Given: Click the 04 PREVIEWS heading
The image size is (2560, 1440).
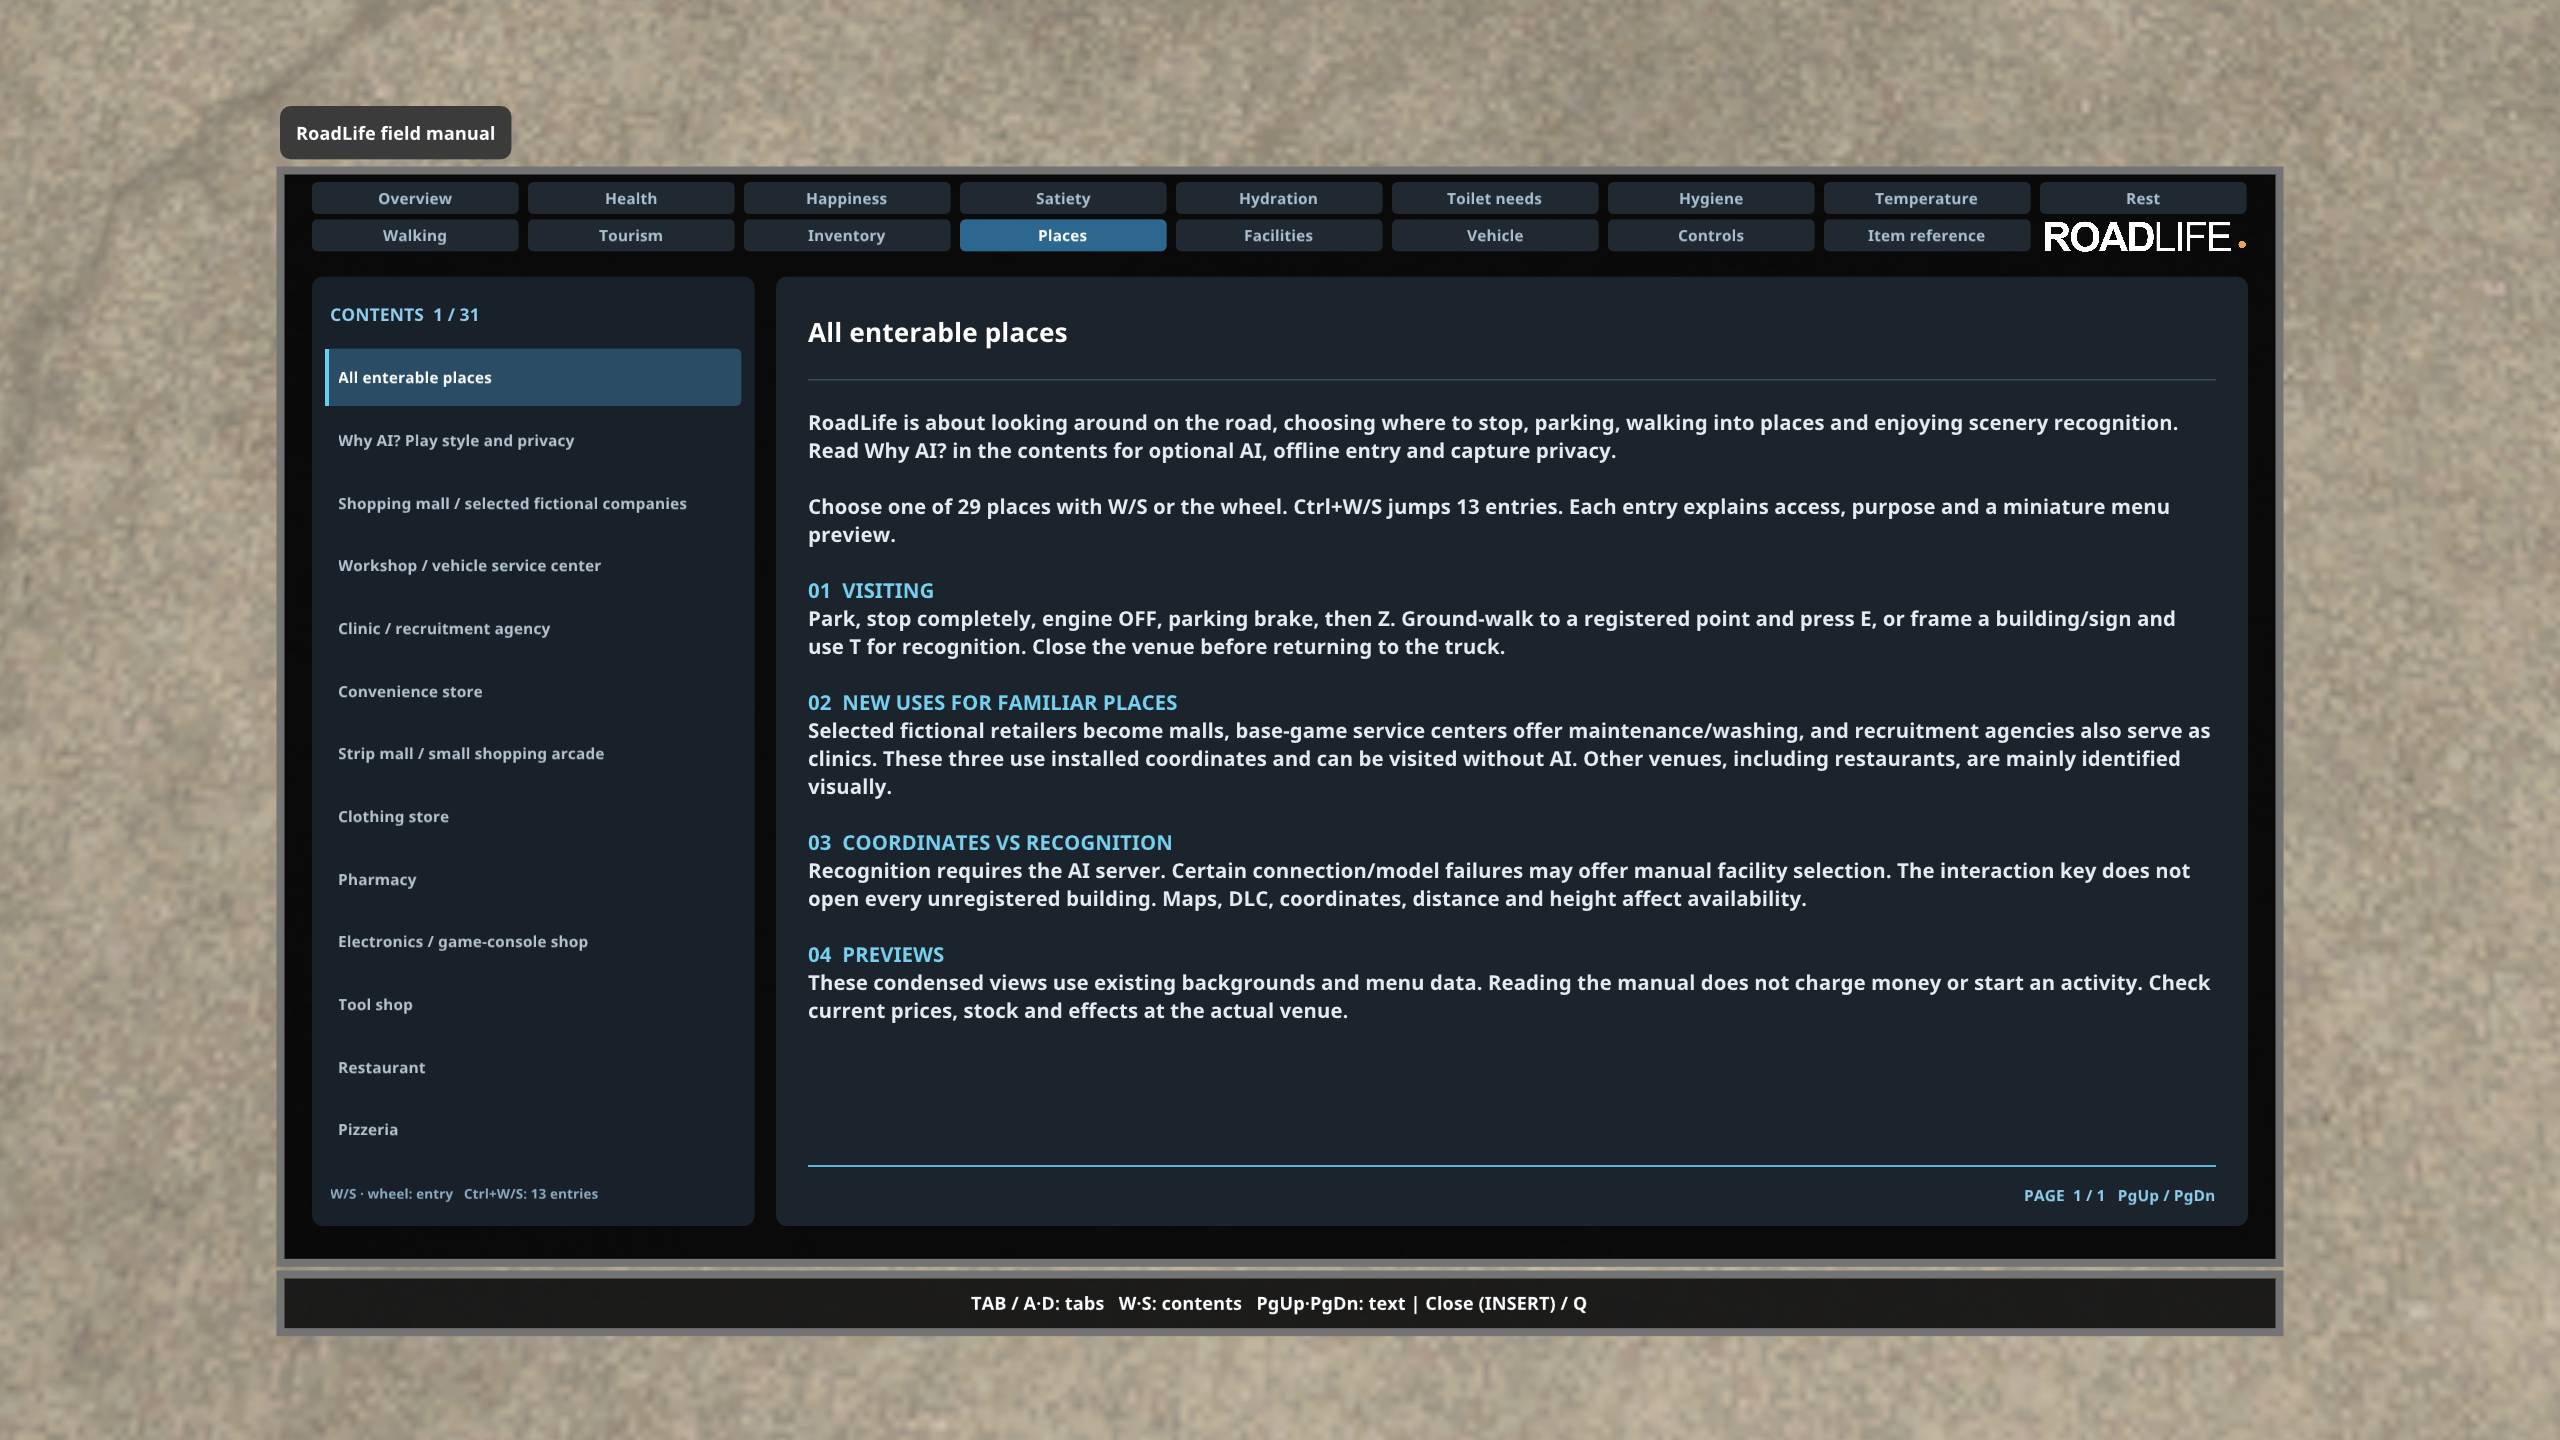Looking at the screenshot, I should click(x=876, y=954).
